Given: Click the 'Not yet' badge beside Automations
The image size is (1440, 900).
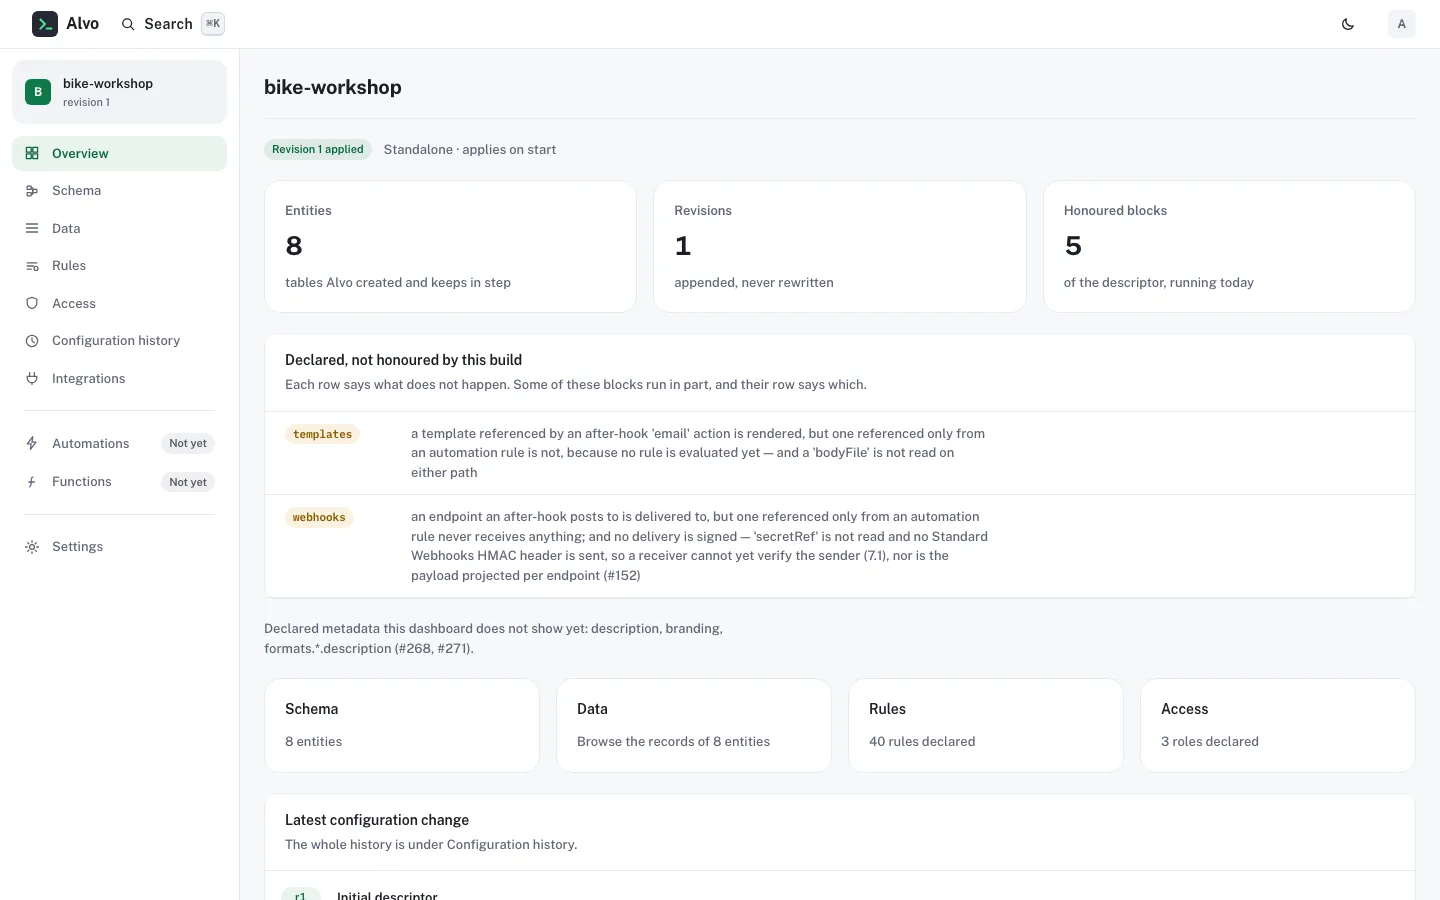Looking at the screenshot, I should tap(188, 443).
